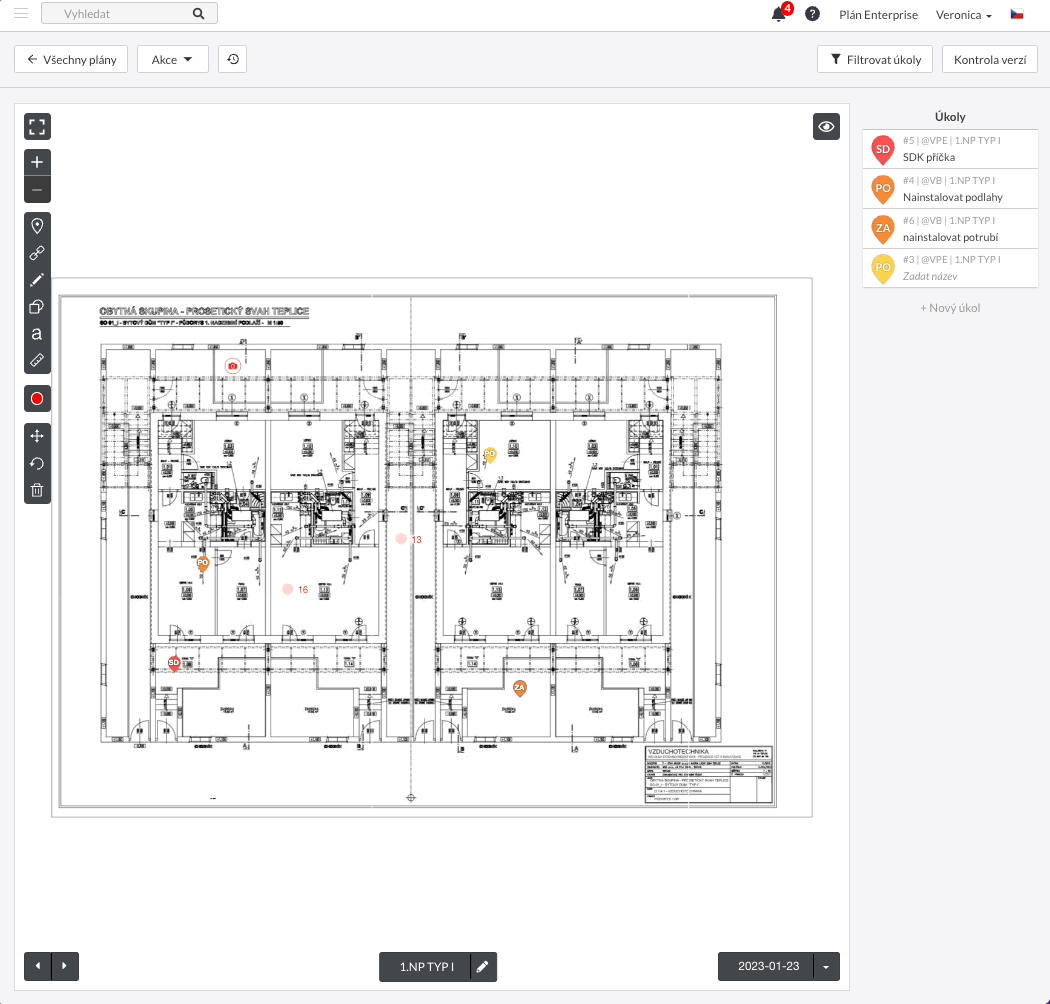Image resolution: width=1050 pixels, height=1004 pixels.
Task: Select the ruler measurement tool
Action: (37, 359)
